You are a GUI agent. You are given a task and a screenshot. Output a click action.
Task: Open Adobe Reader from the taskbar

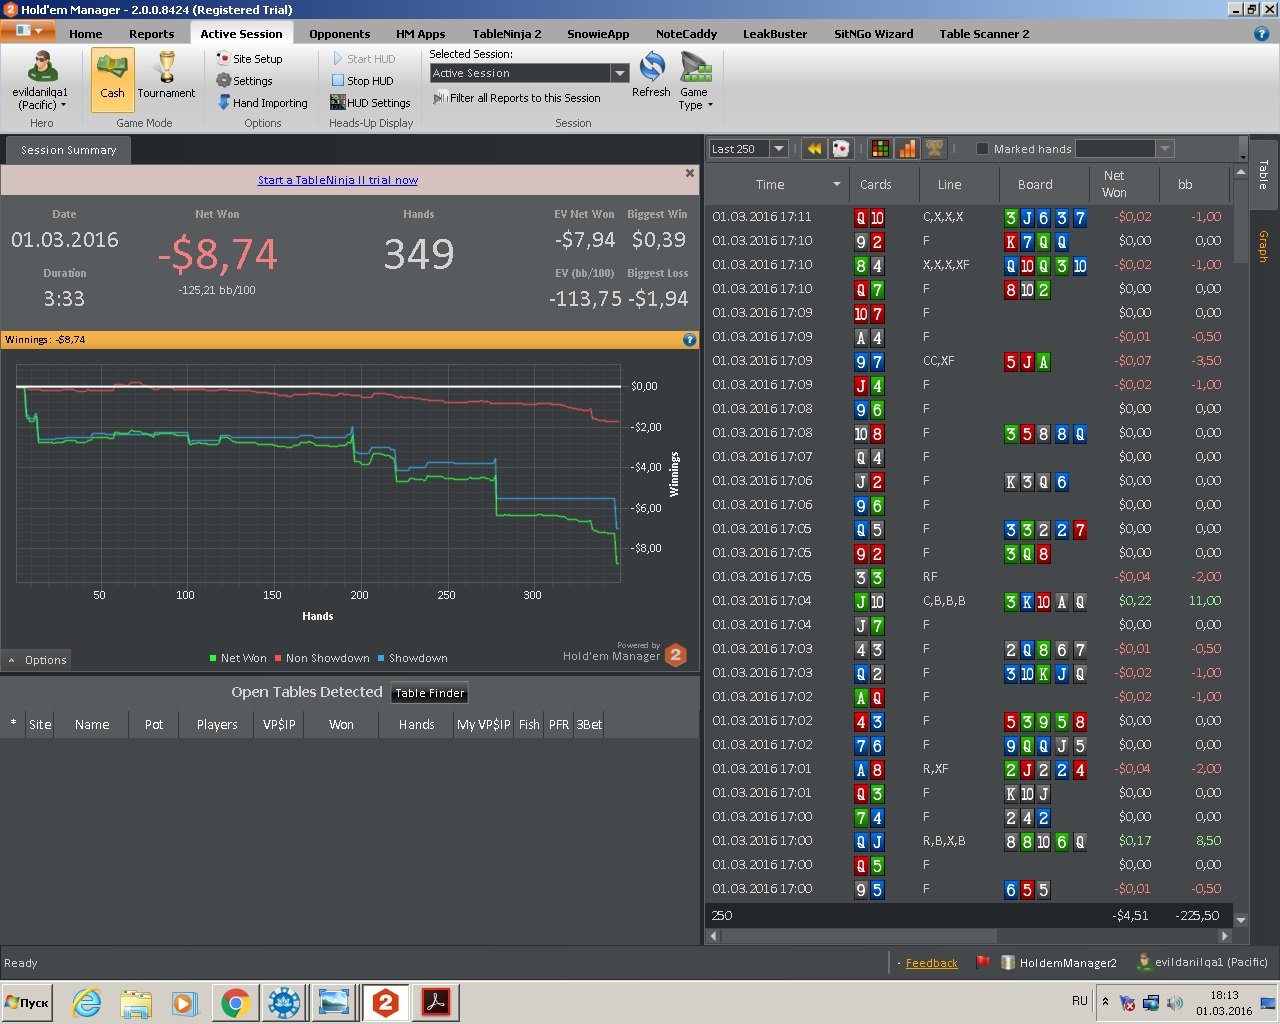pos(436,1002)
